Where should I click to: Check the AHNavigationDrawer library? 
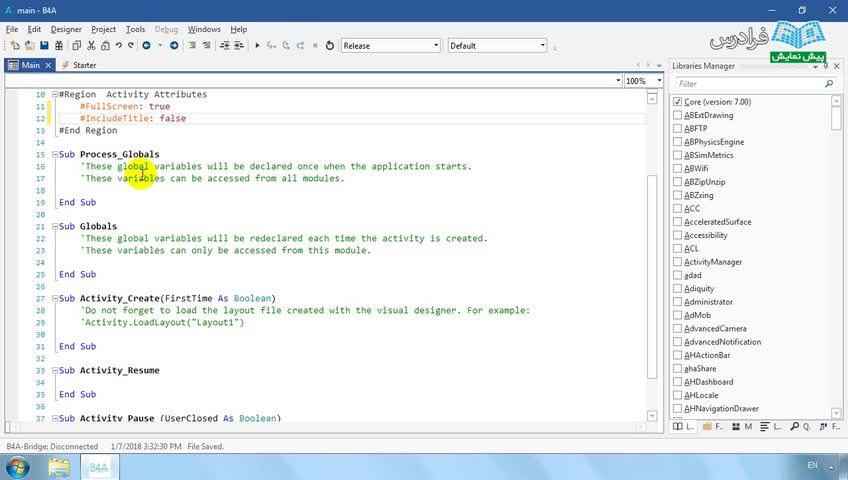pyautogui.click(x=677, y=409)
